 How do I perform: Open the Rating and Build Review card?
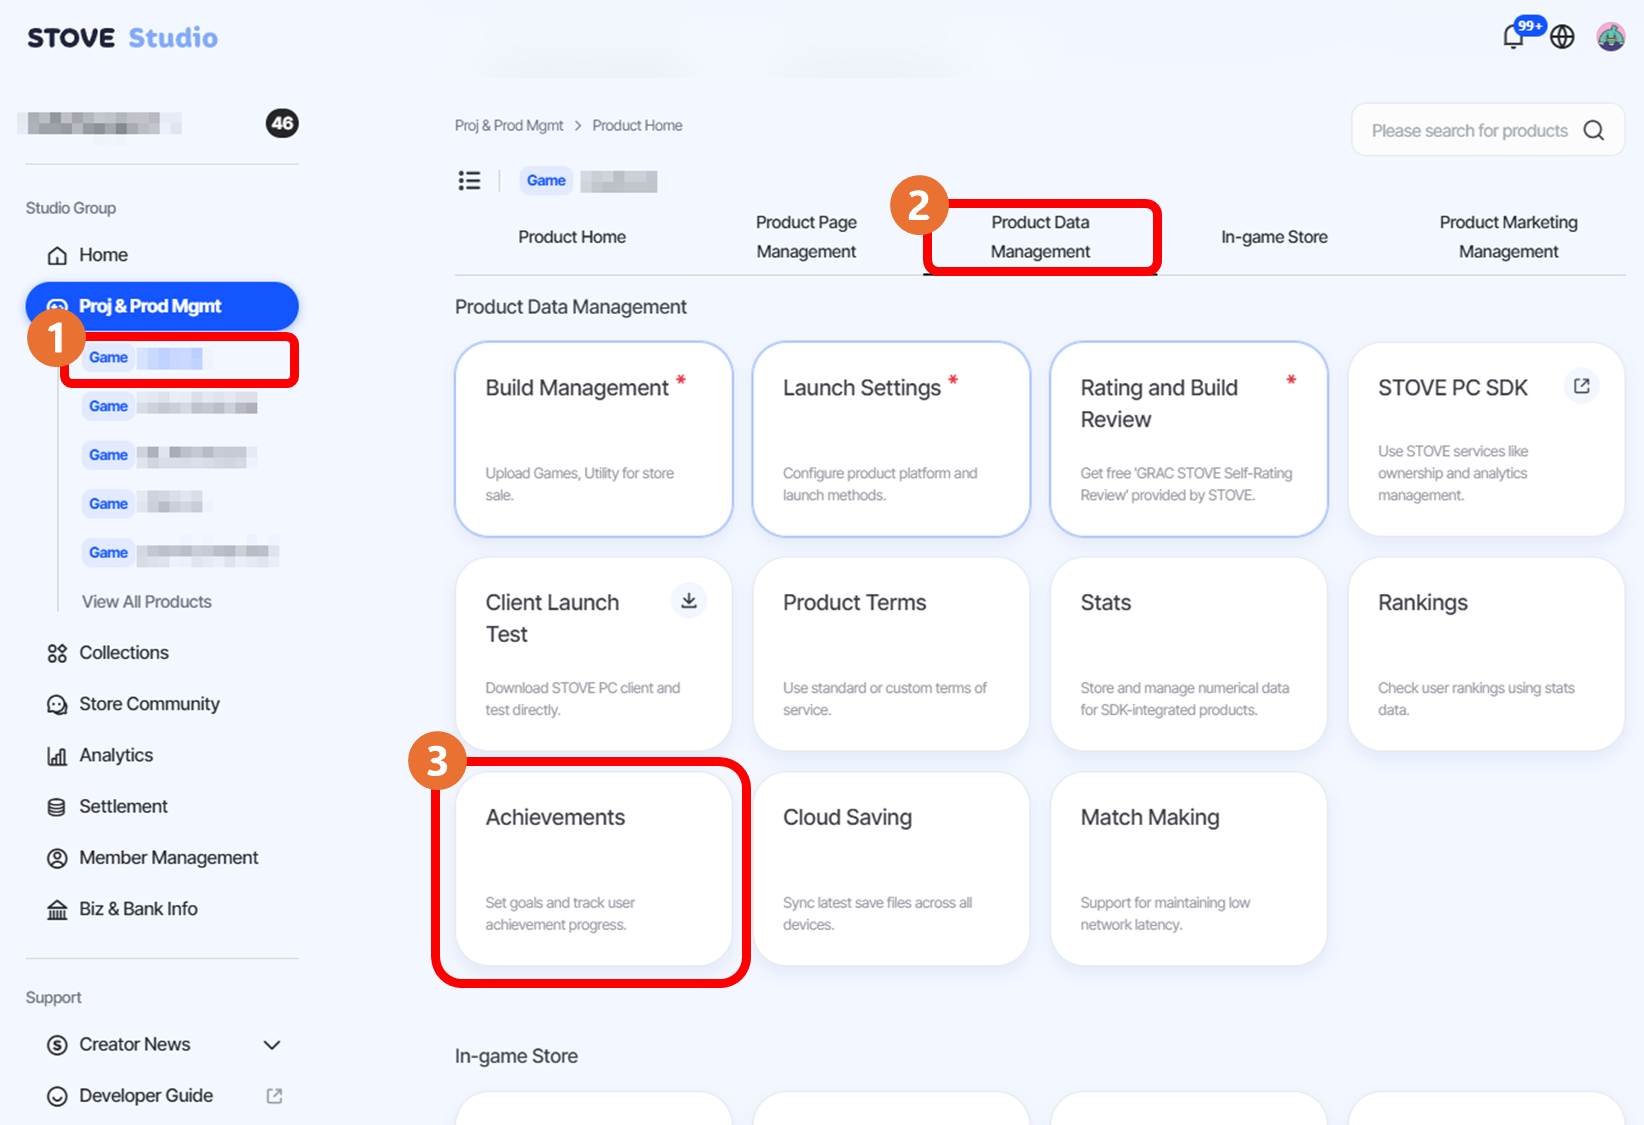coord(1189,439)
